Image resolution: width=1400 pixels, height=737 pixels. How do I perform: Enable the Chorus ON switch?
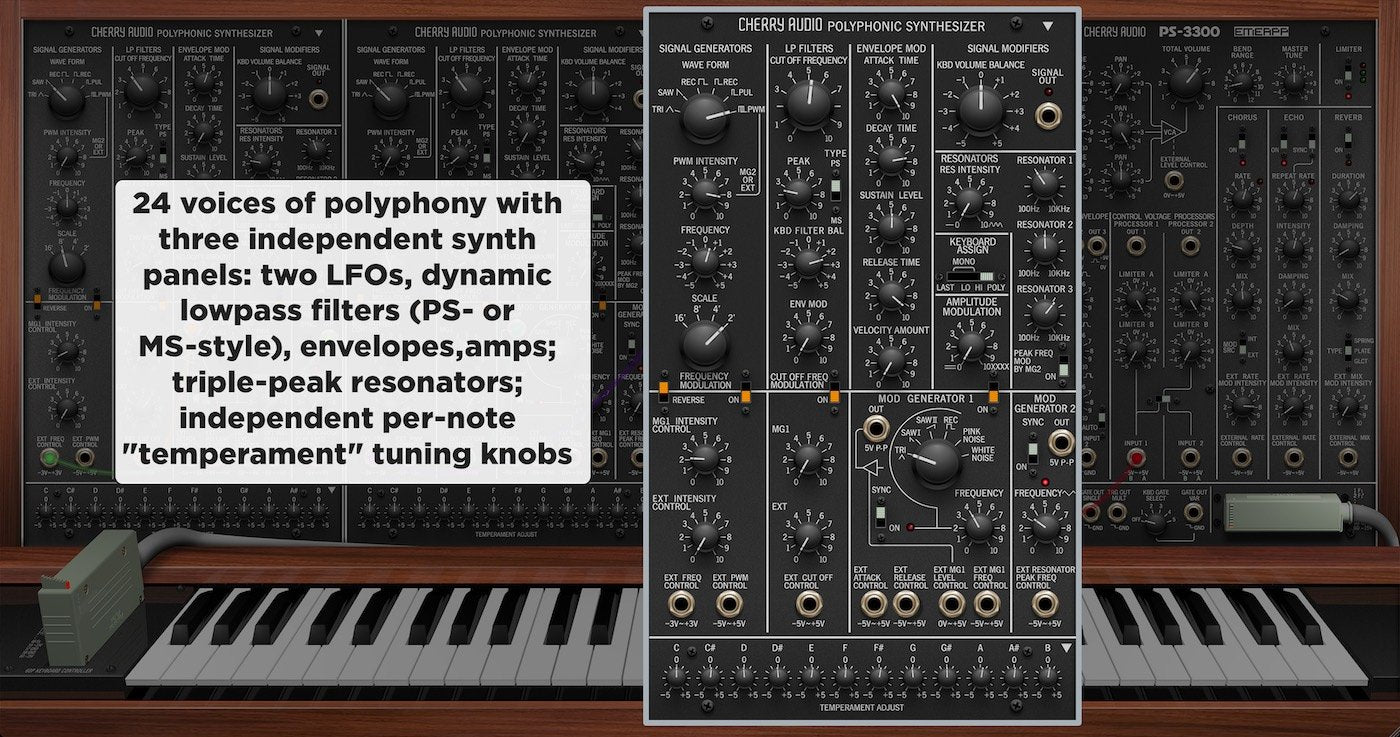[x=1242, y=142]
